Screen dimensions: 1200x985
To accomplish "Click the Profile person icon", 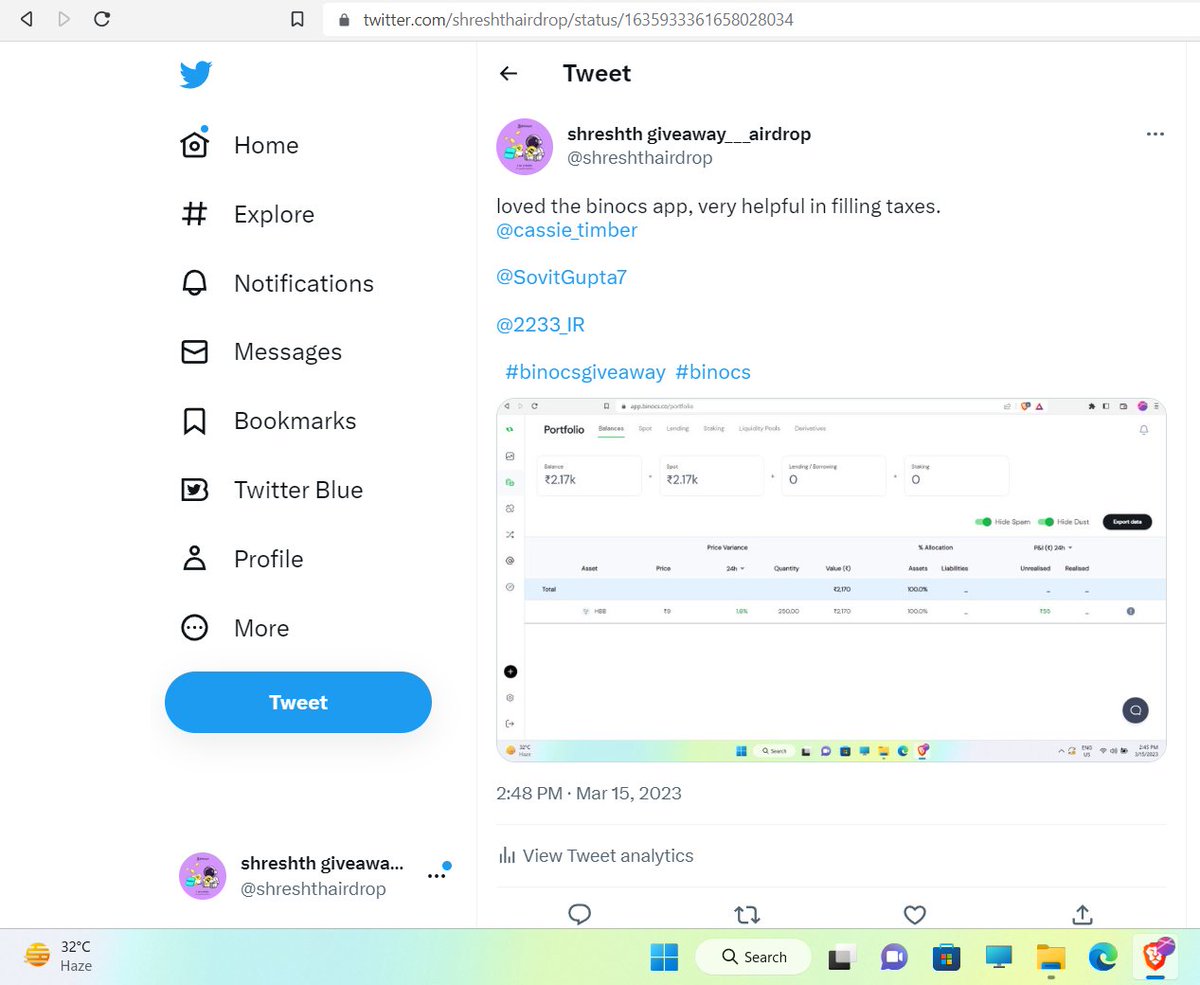I will tap(194, 559).
